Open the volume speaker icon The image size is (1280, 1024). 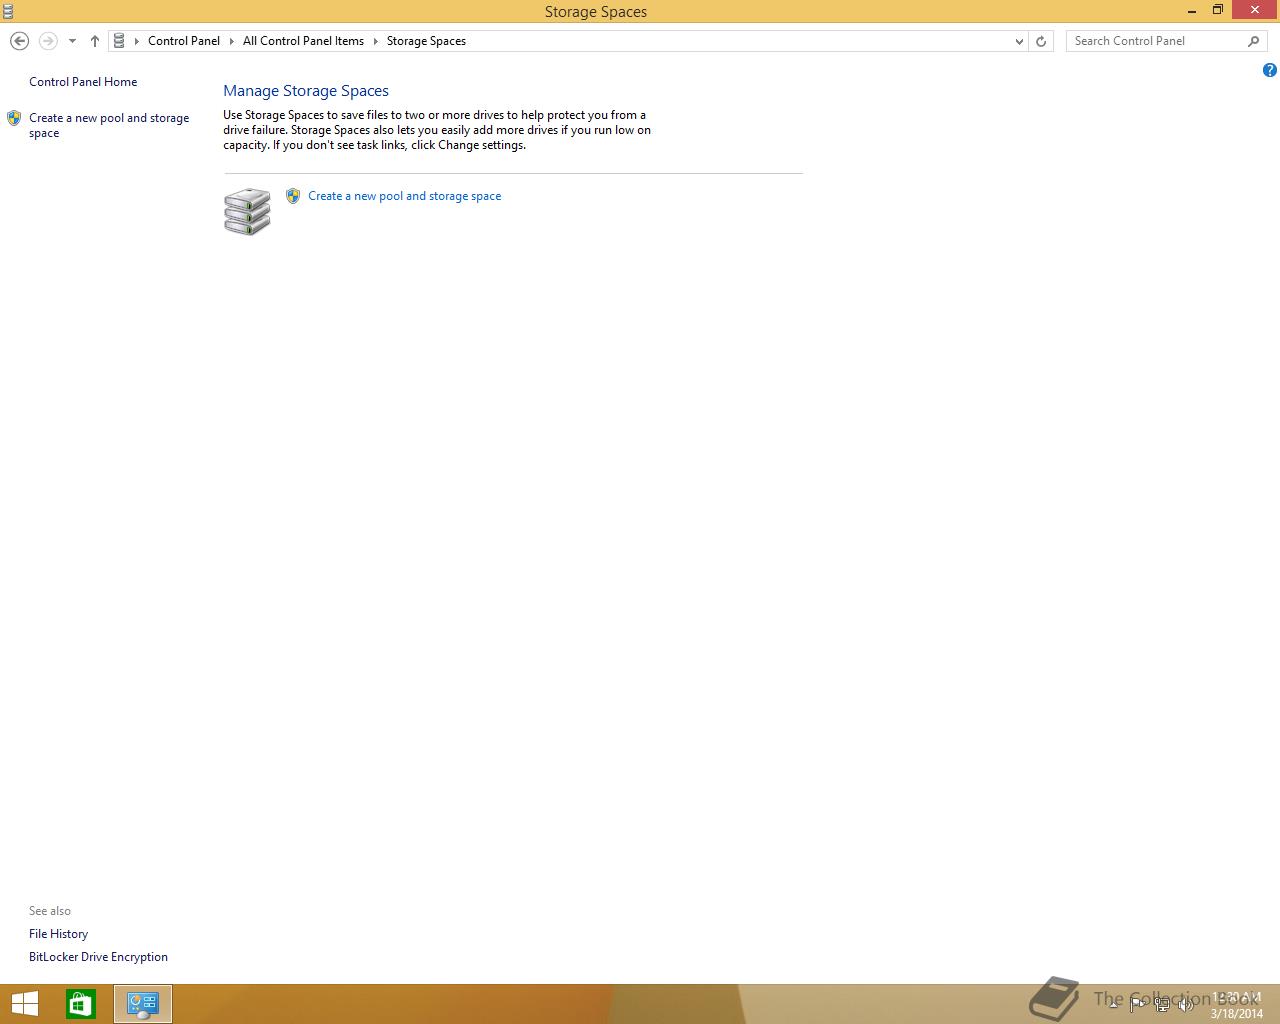(1186, 1004)
